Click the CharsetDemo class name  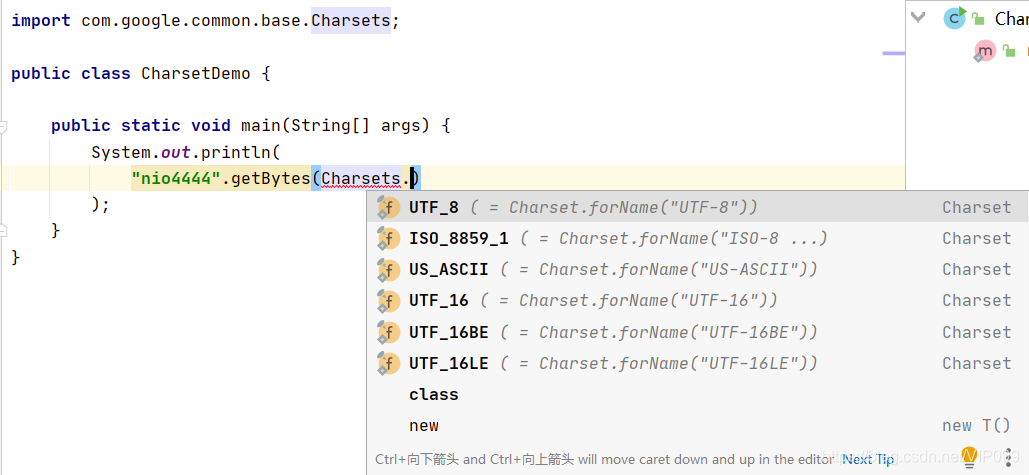pos(196,73)
